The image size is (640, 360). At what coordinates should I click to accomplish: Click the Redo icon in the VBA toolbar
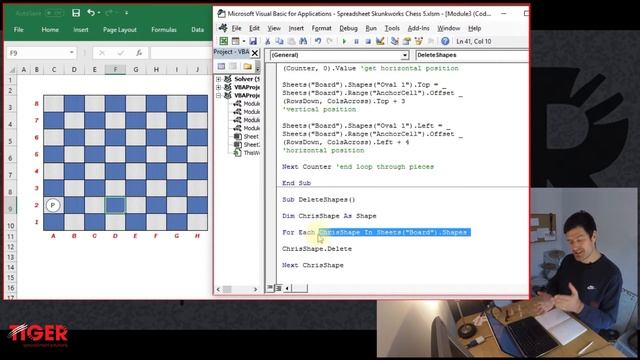[x=329, y=41]
